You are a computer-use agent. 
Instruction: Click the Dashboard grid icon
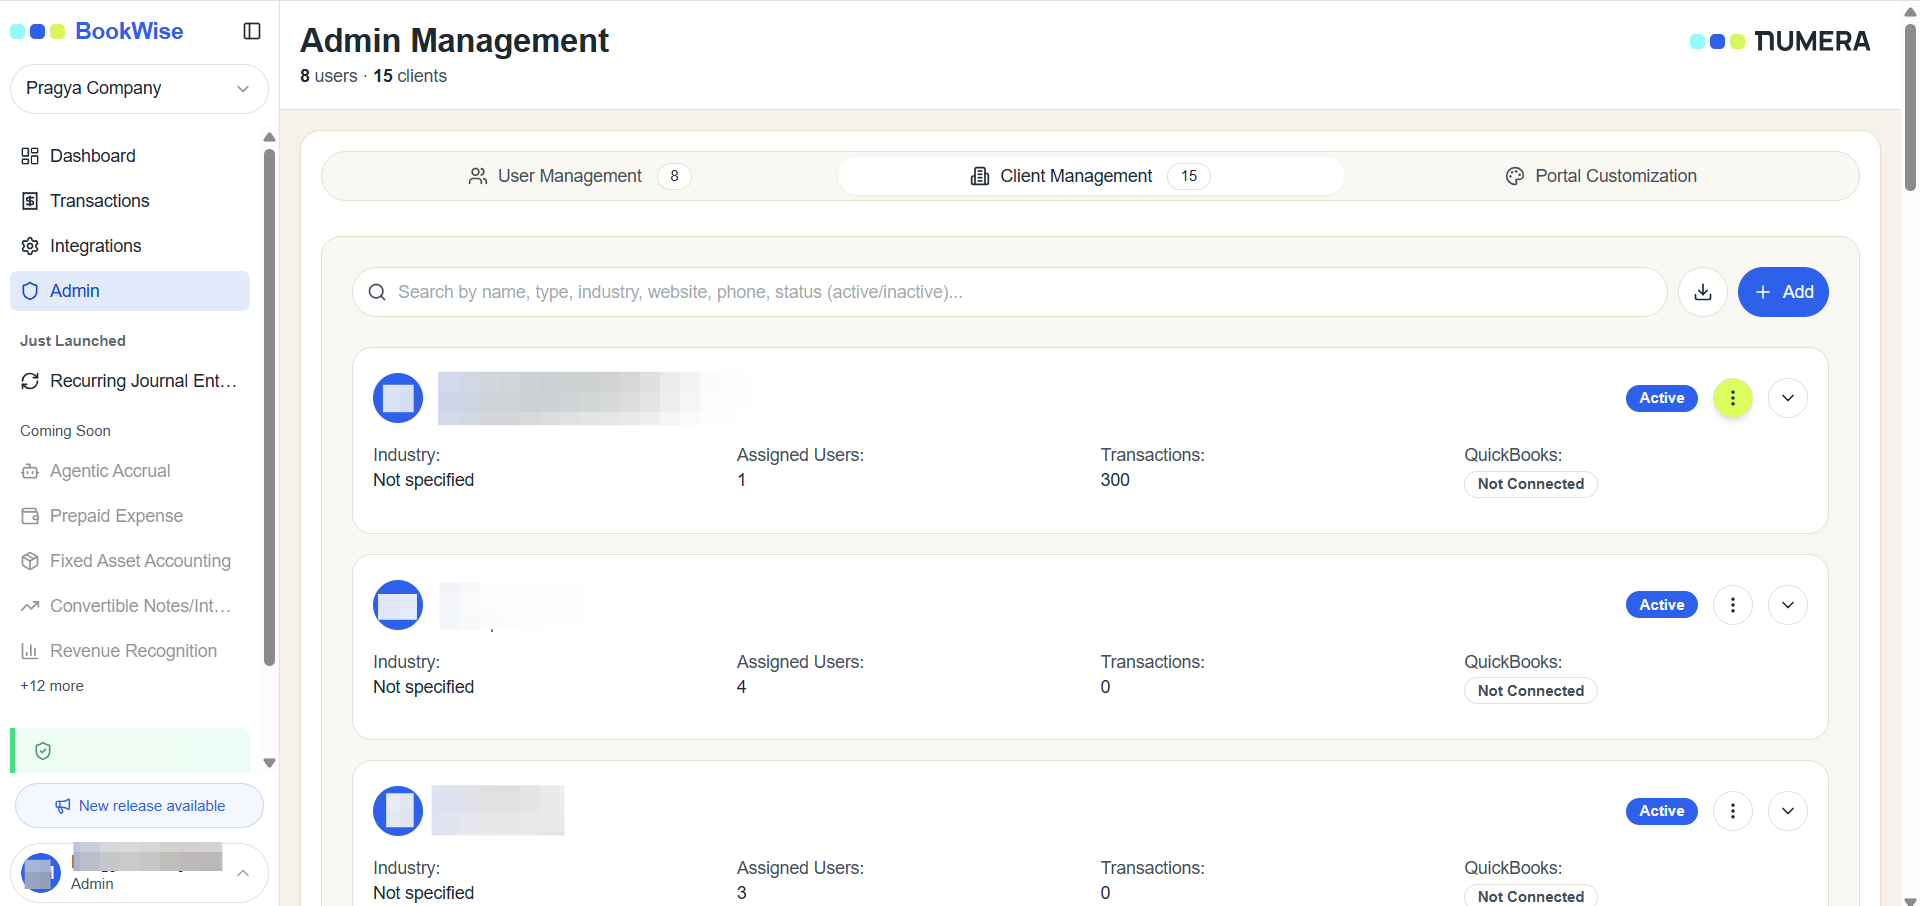(x=30, y=156)
